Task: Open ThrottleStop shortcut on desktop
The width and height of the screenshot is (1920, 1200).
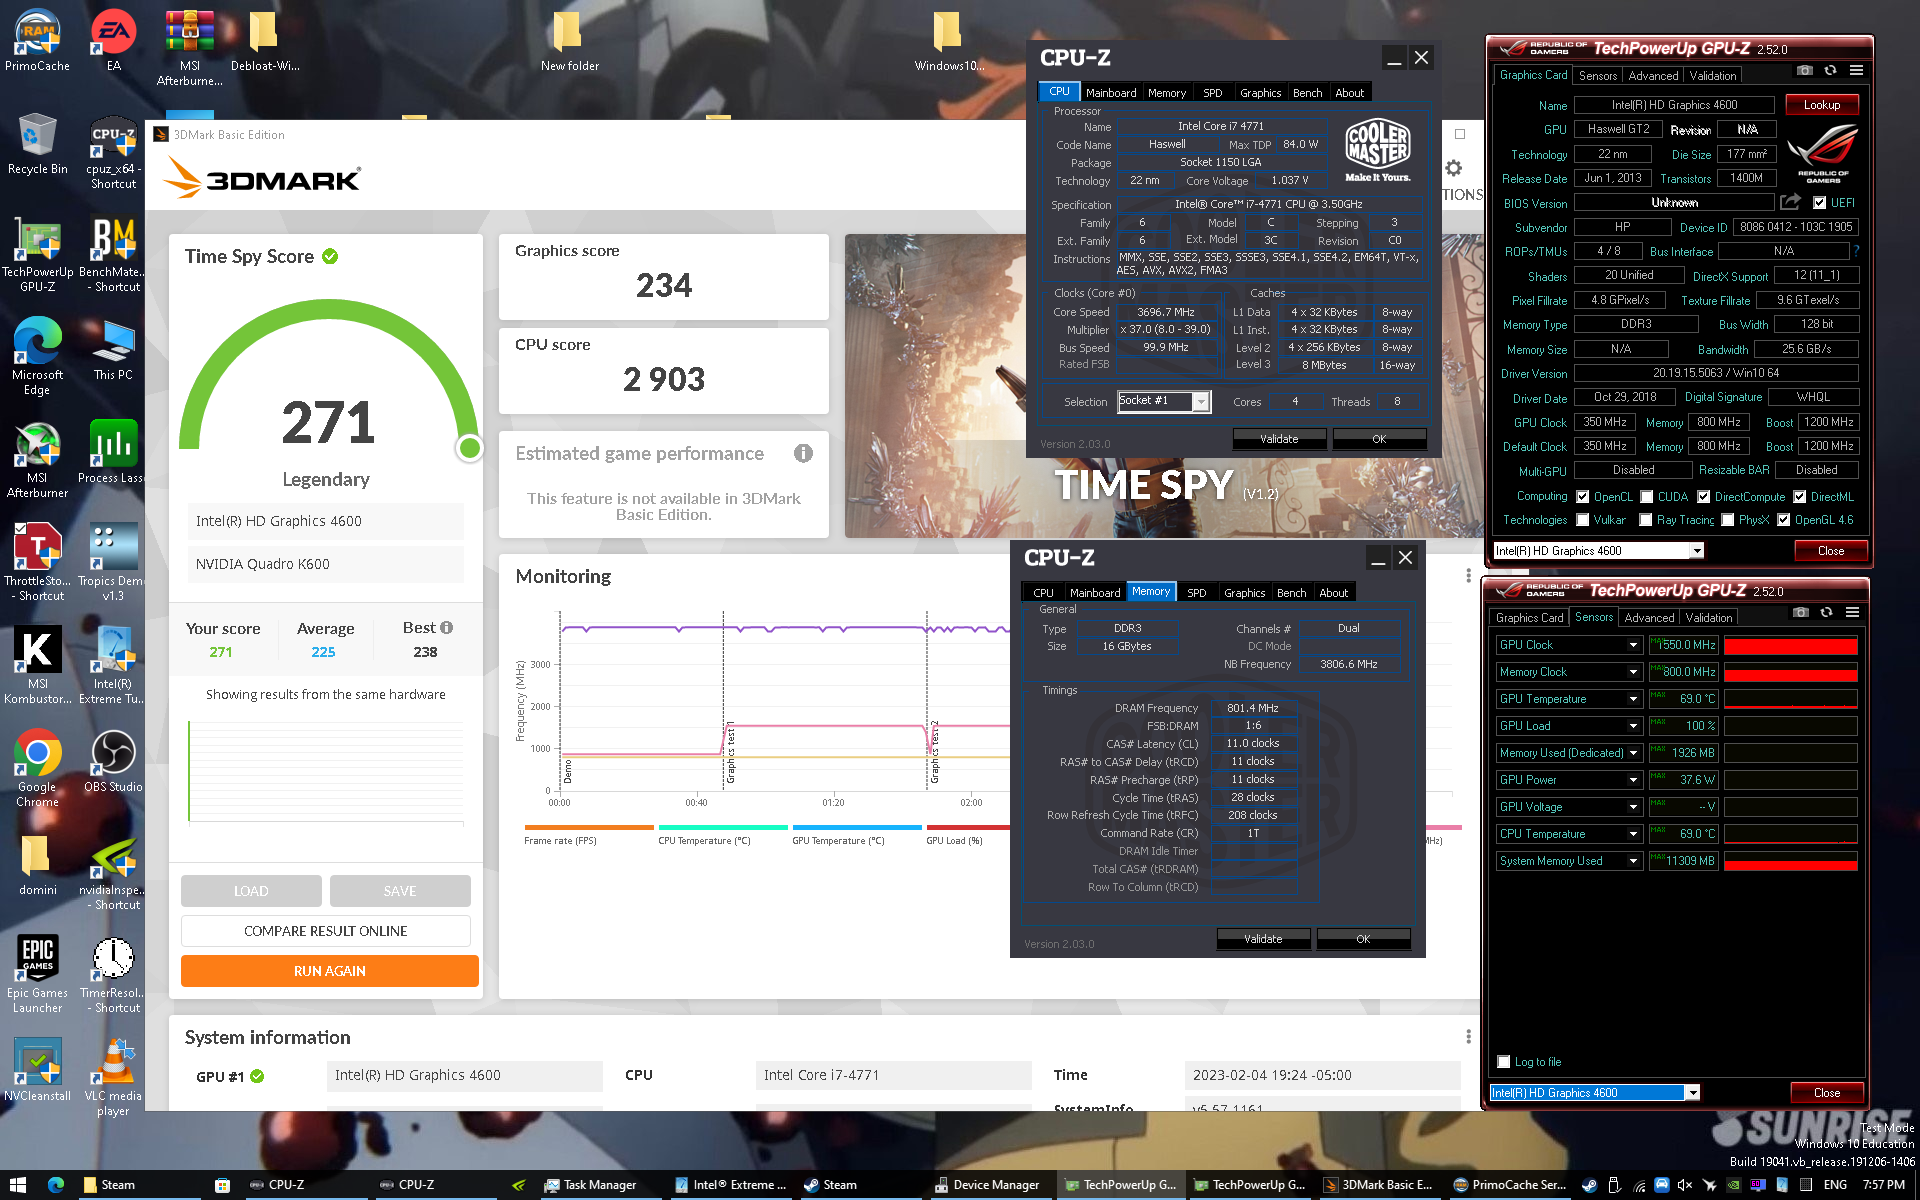Action: pyautogui.click(x=37, y=562)
